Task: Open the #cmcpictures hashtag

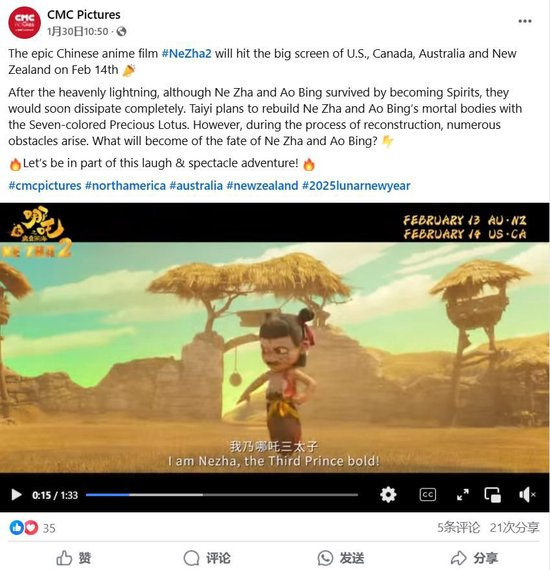Action: [x=45, y=186]
